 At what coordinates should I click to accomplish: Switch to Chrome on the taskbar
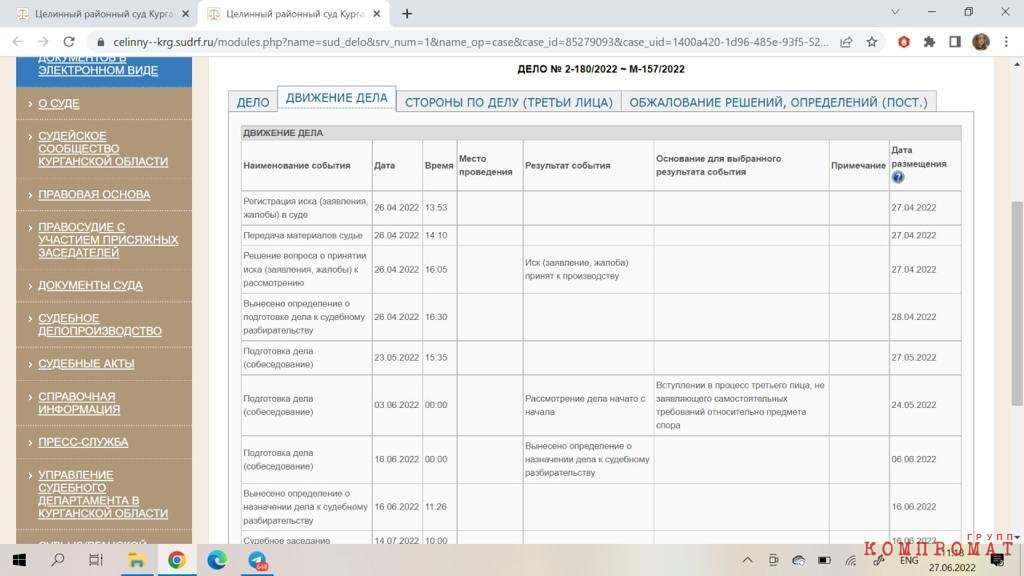tap(176, 560)
